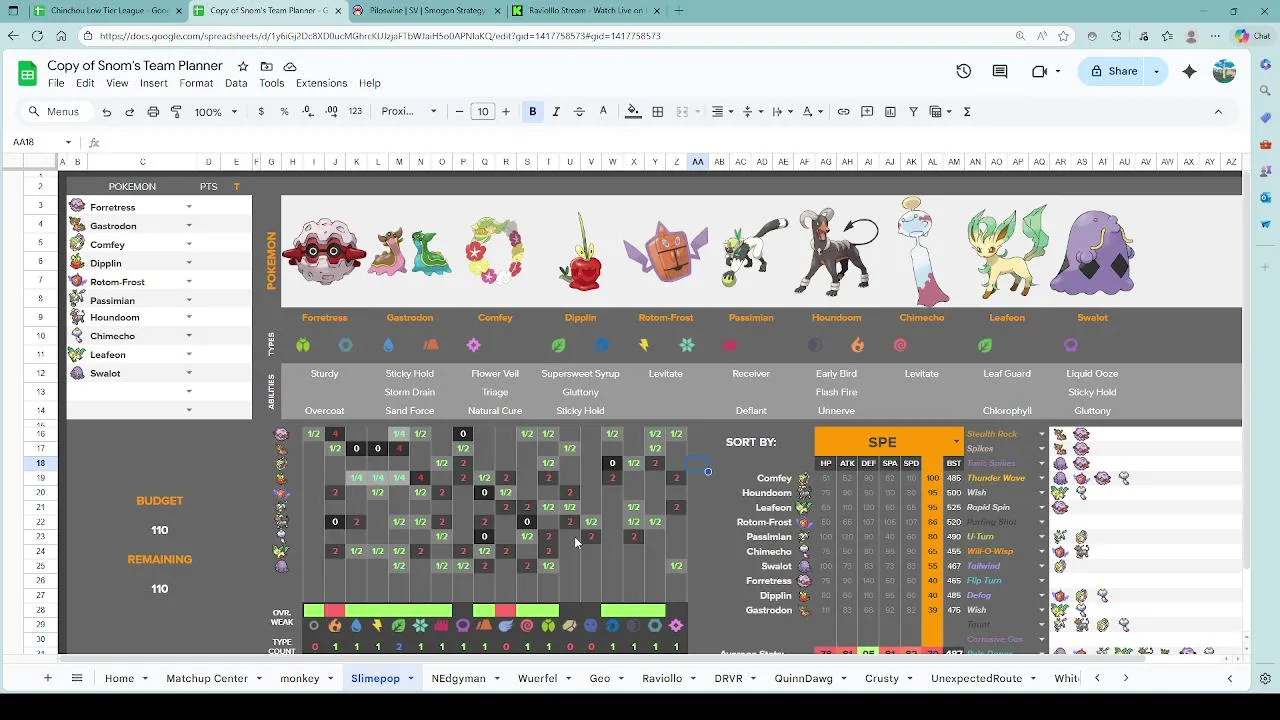Open the all sheets list

pos(76,678)
